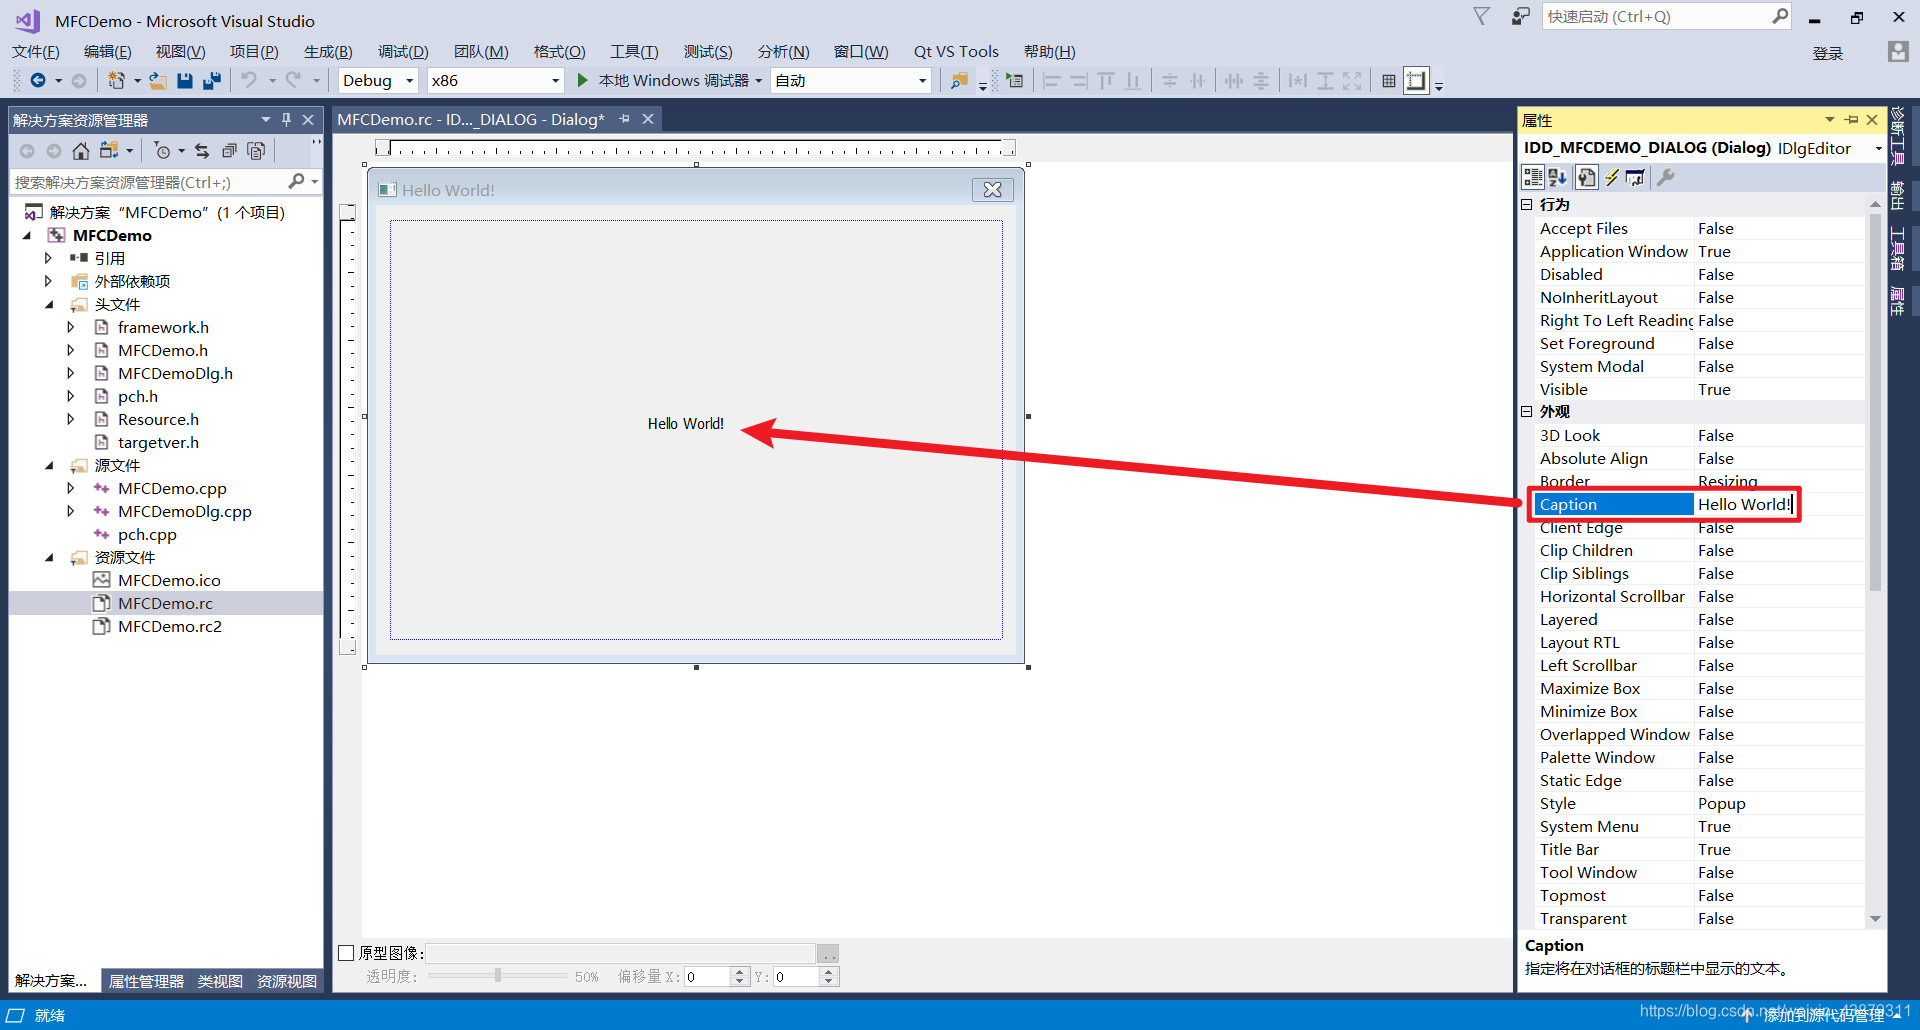Click the notifications flag icon
This screenshot has width=1920, height=1030.
pyautogui.click(x=1482, y=16)
